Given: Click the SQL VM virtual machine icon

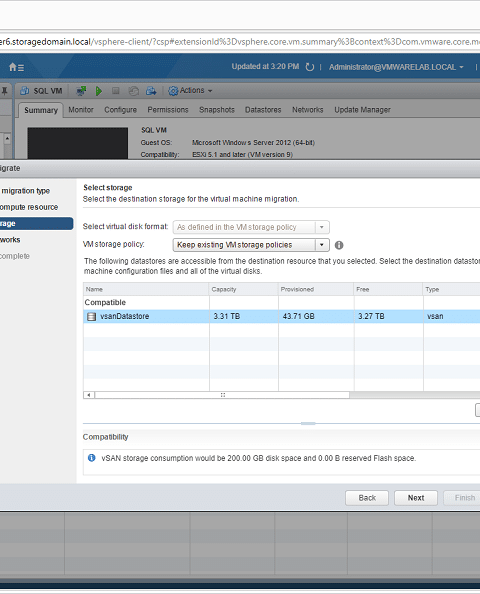Looking at the screenshot, I should click(25, 91).
